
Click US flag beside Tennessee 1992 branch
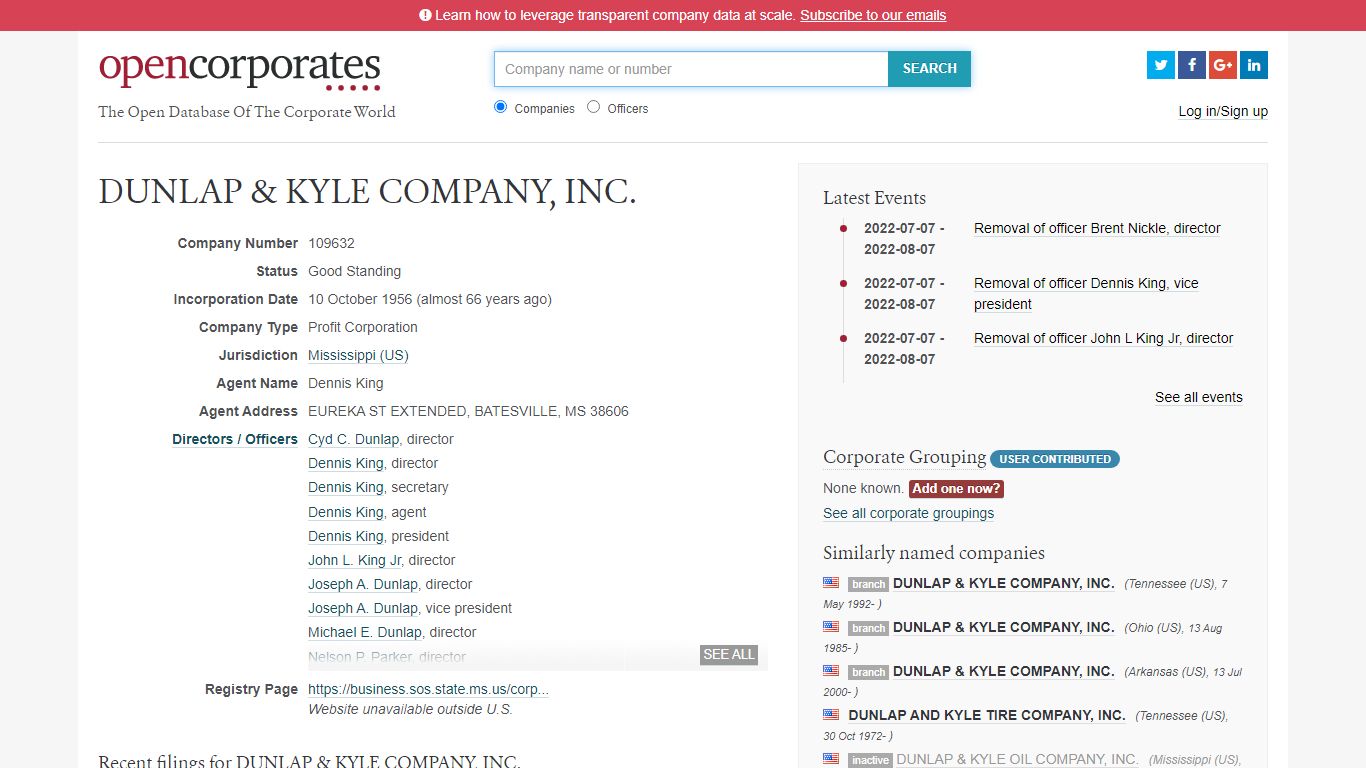(x=831, y=582)
